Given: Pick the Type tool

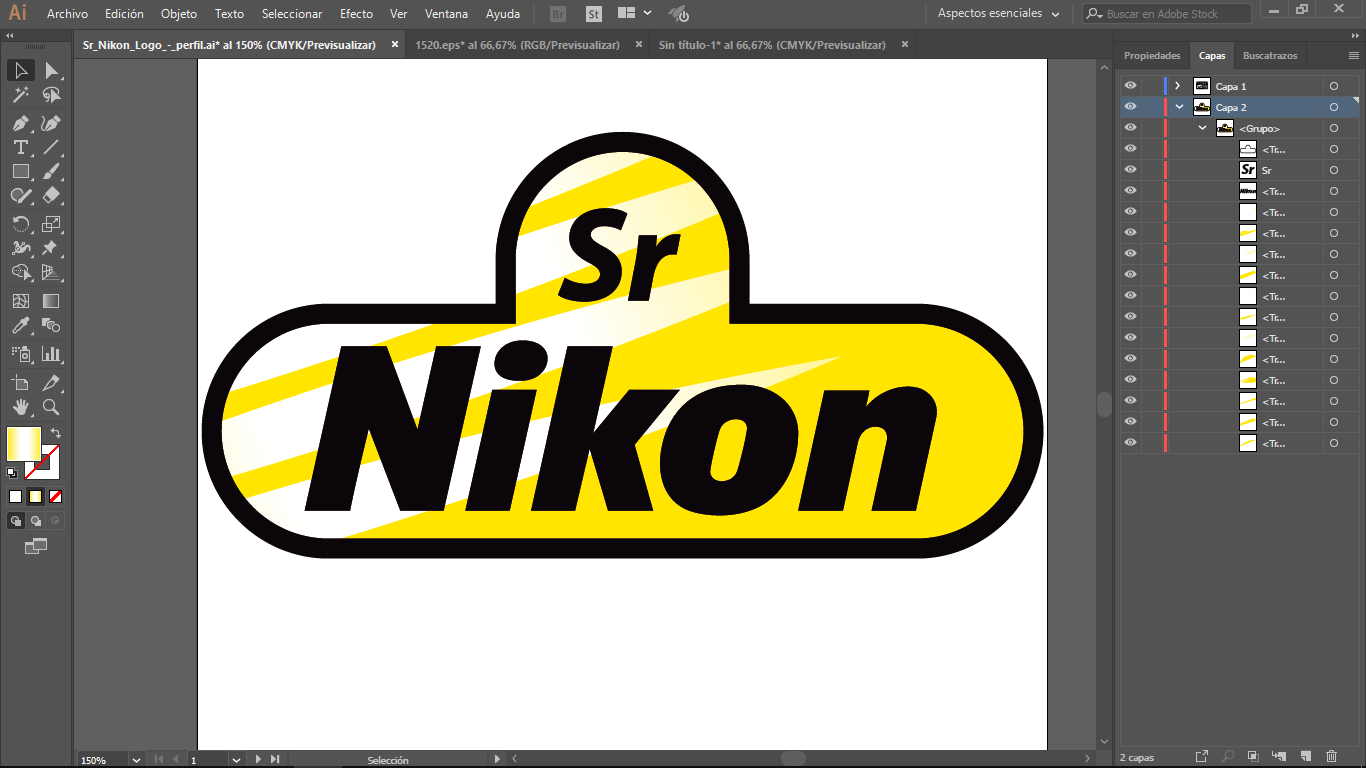Looking at the screenshot, I should pyautogui.click(x=21, y=147).
